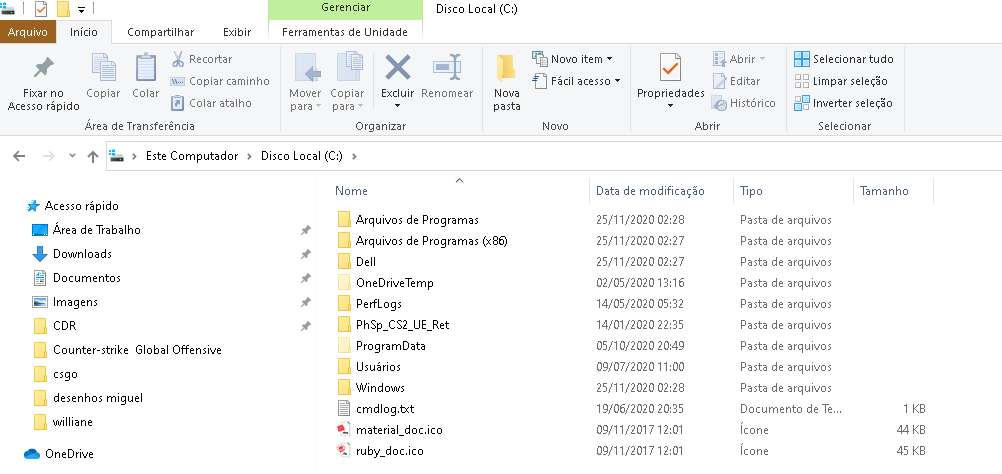1002x474 pixels.
Task: Go up one level with up arrow
Action: (93, 156)
